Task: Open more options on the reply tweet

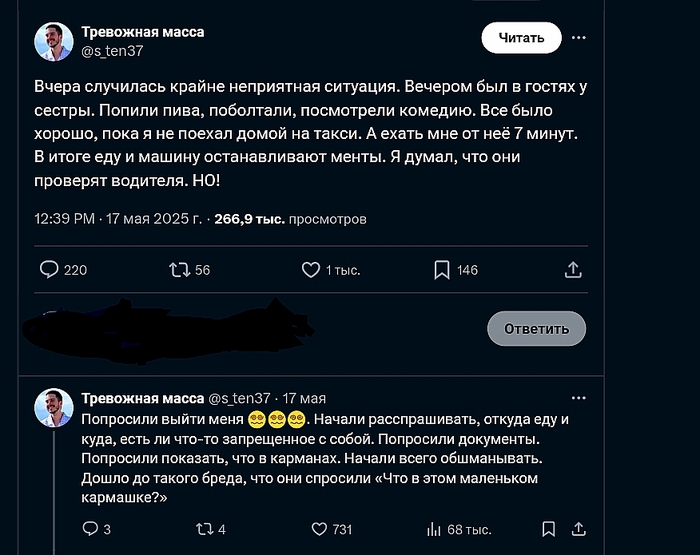Action: [579, 398]
